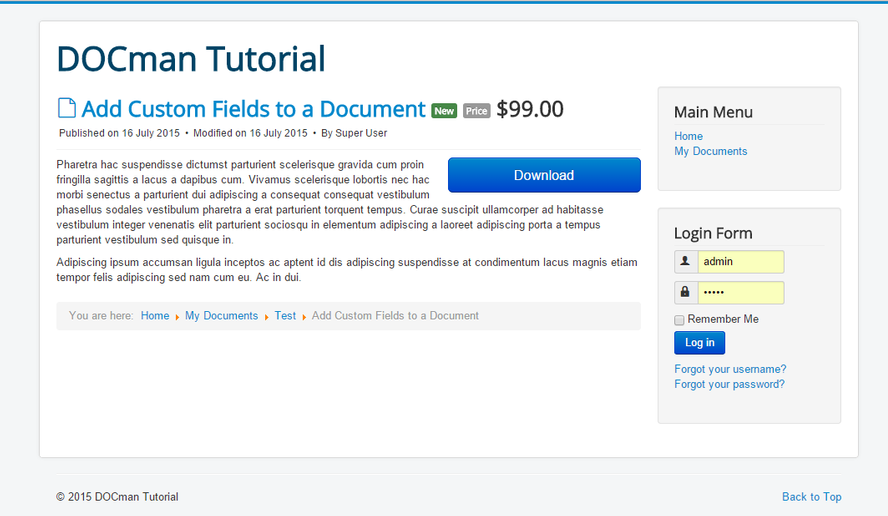
Task: Submit login with the Log in button
Action: click(699, 343)
